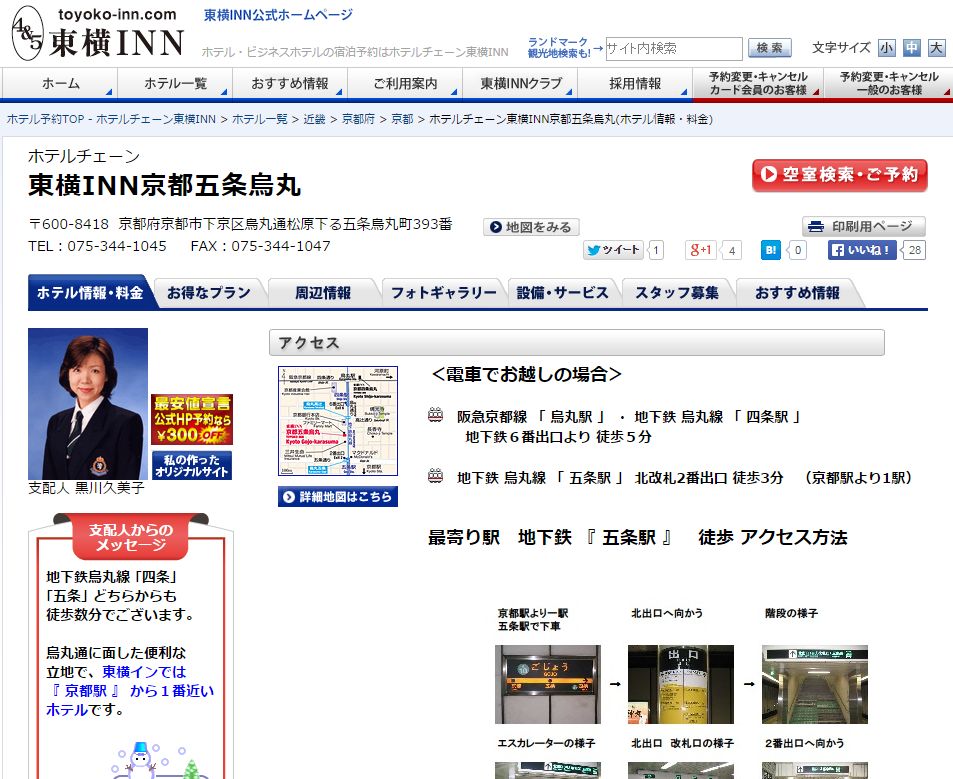This screenshot has height=779, width=953.
Task: Click breadcrumb link 京都
Action: coord(402,119)
